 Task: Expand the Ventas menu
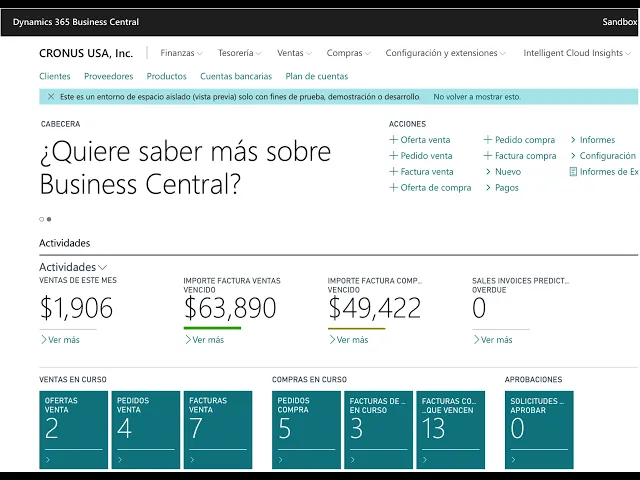click(x=294, y=53)
